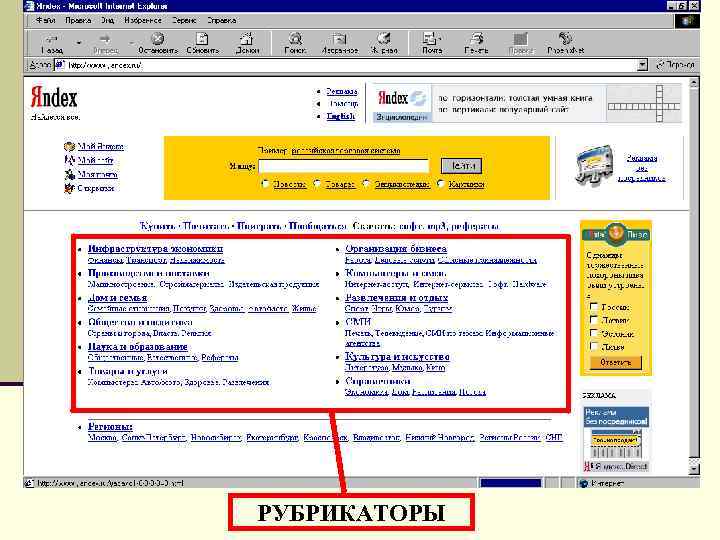Image resolution: width=720 pixels, height=540 pixels.
Task: Open the Файл menu
Action: tap(45, 20)
